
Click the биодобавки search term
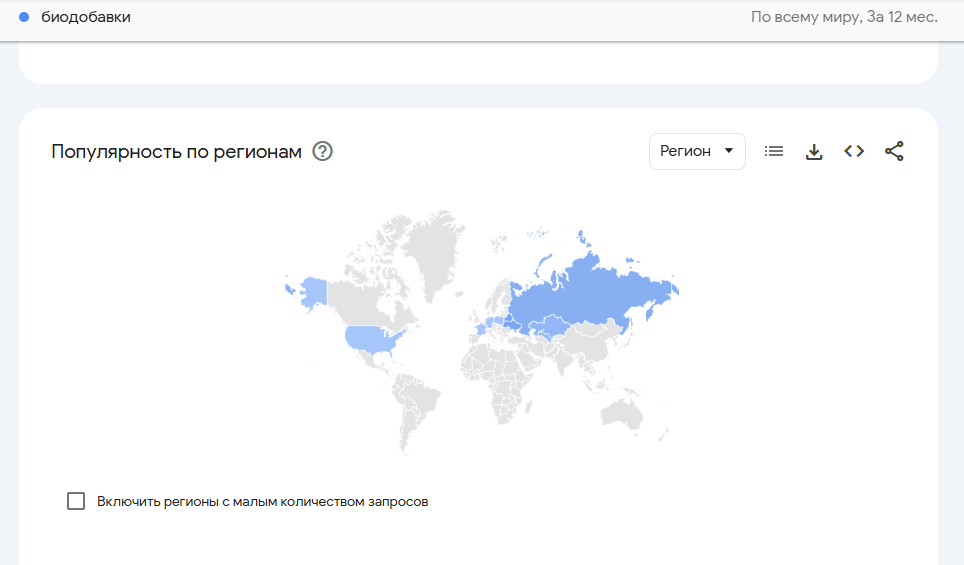pos(86,17)
